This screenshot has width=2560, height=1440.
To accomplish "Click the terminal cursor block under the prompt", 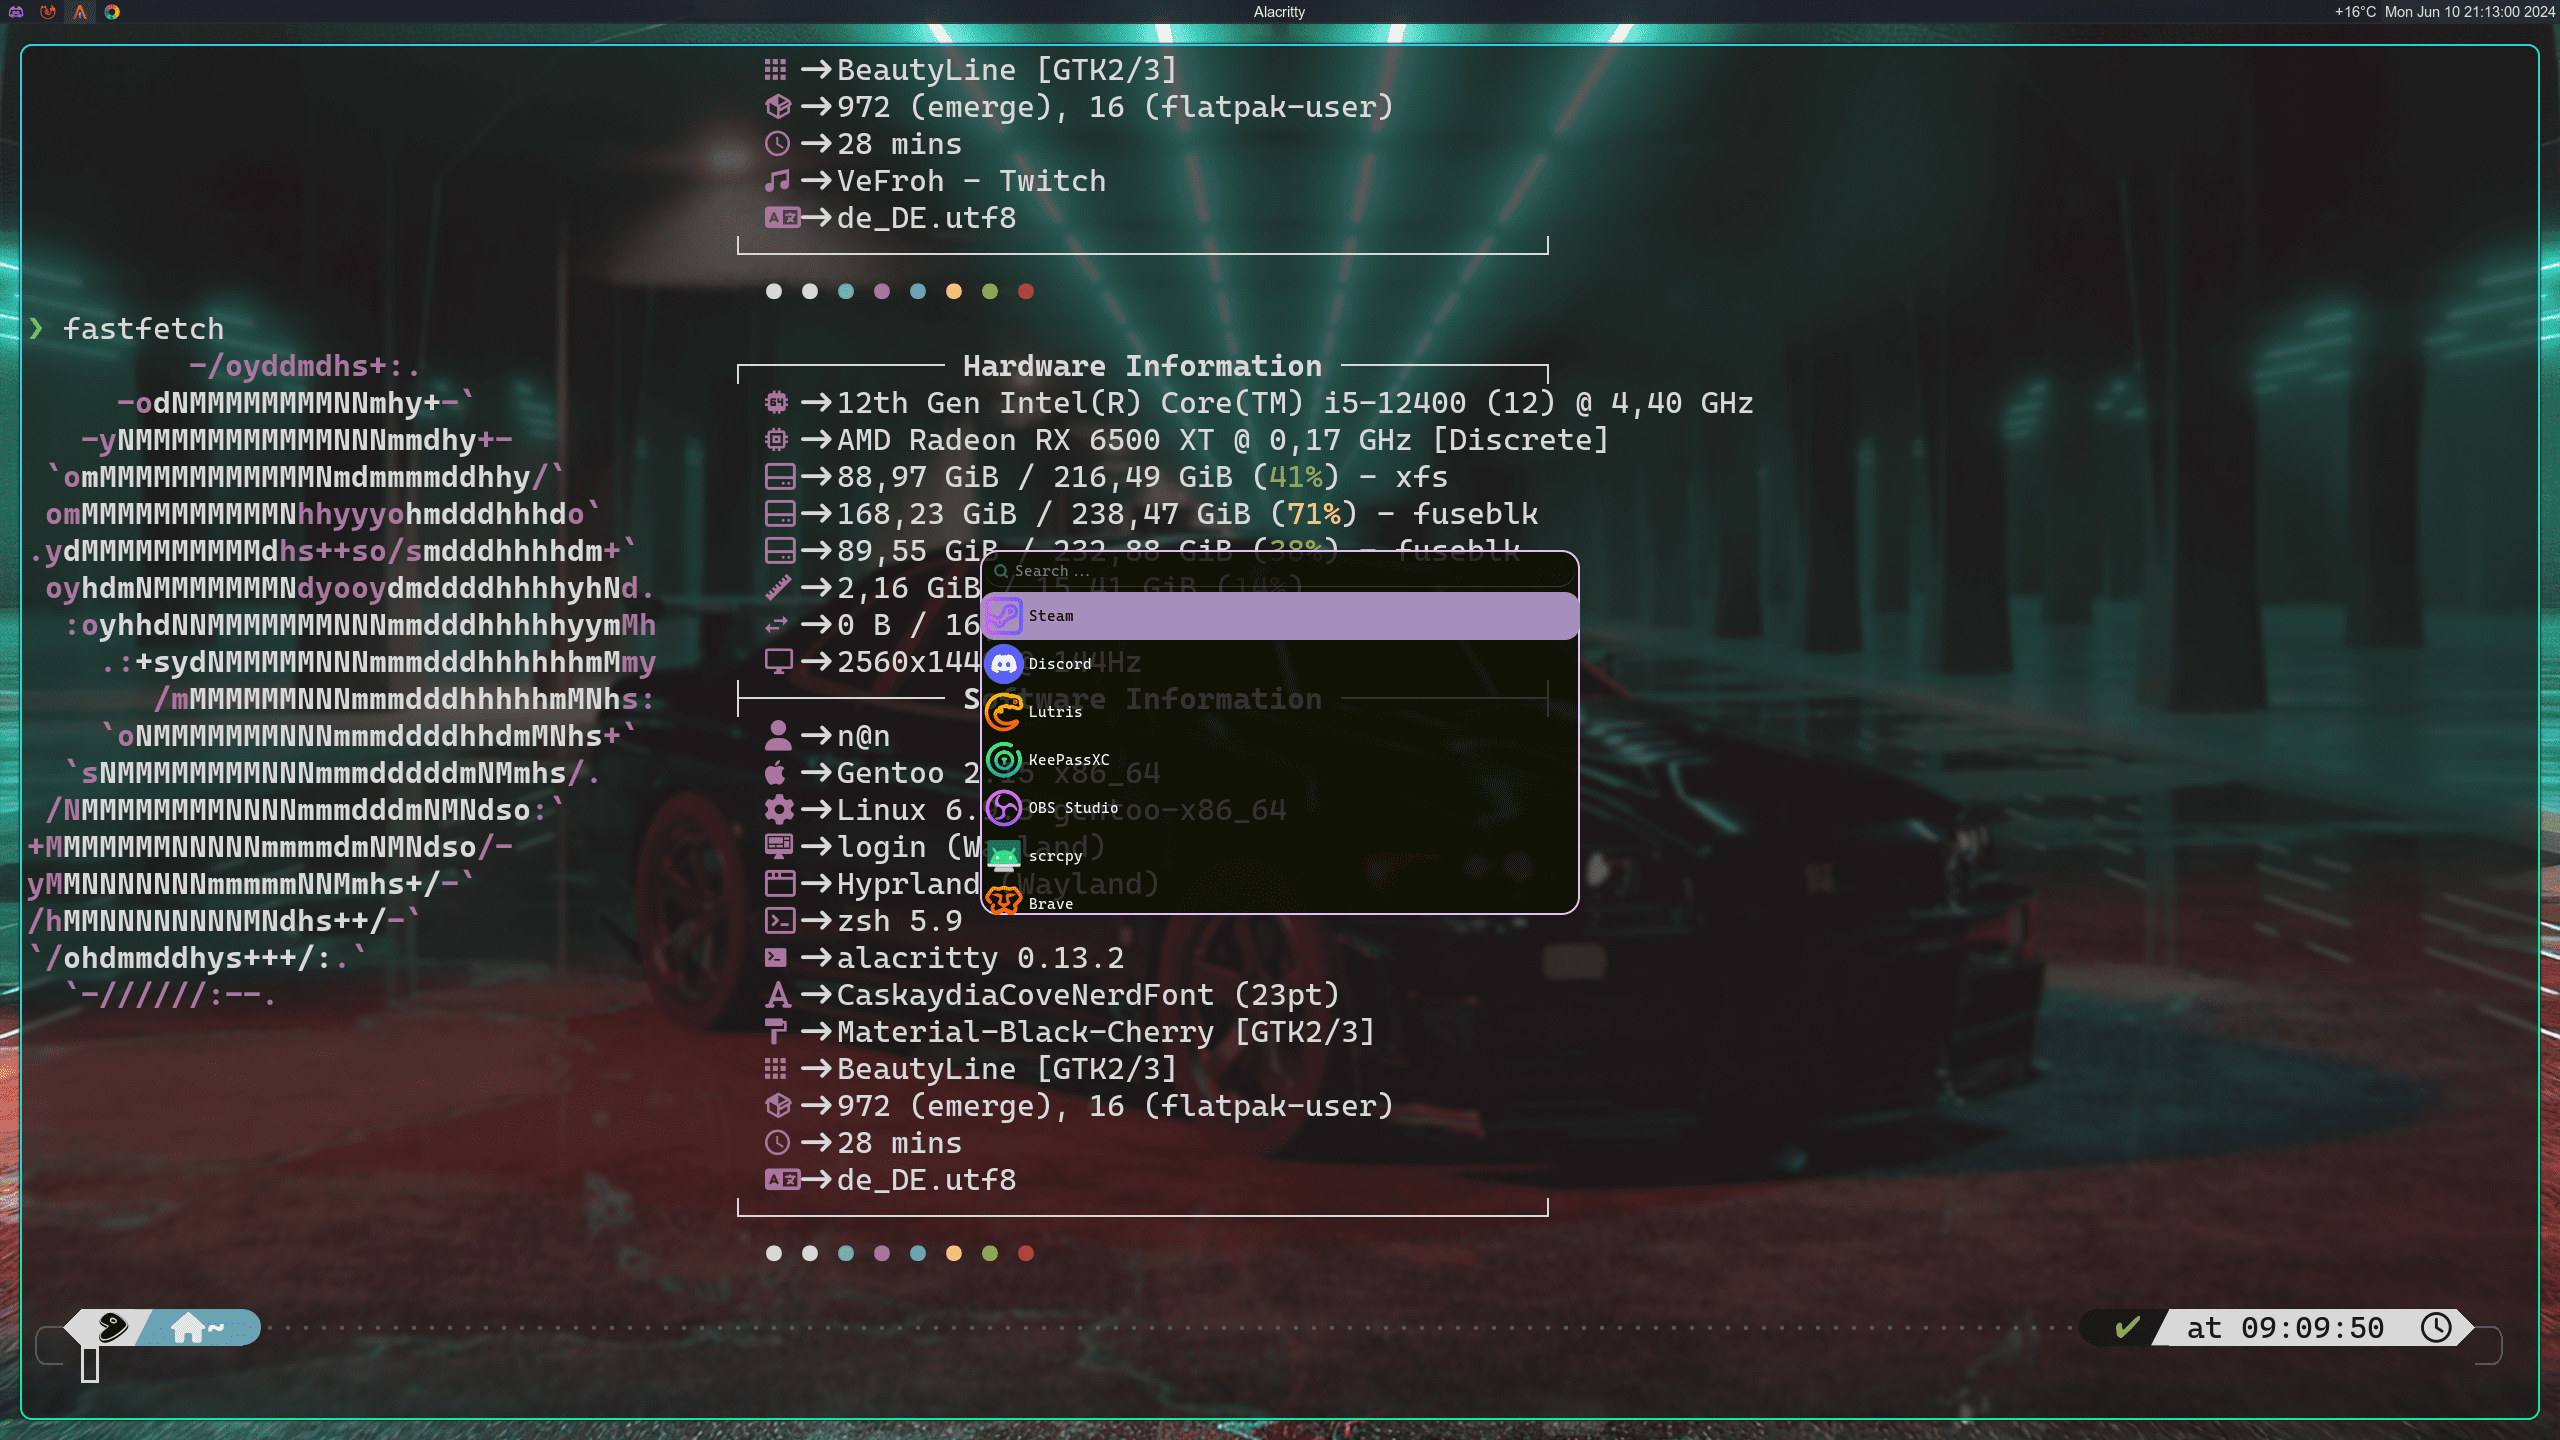I will (x=90, y=1364).
